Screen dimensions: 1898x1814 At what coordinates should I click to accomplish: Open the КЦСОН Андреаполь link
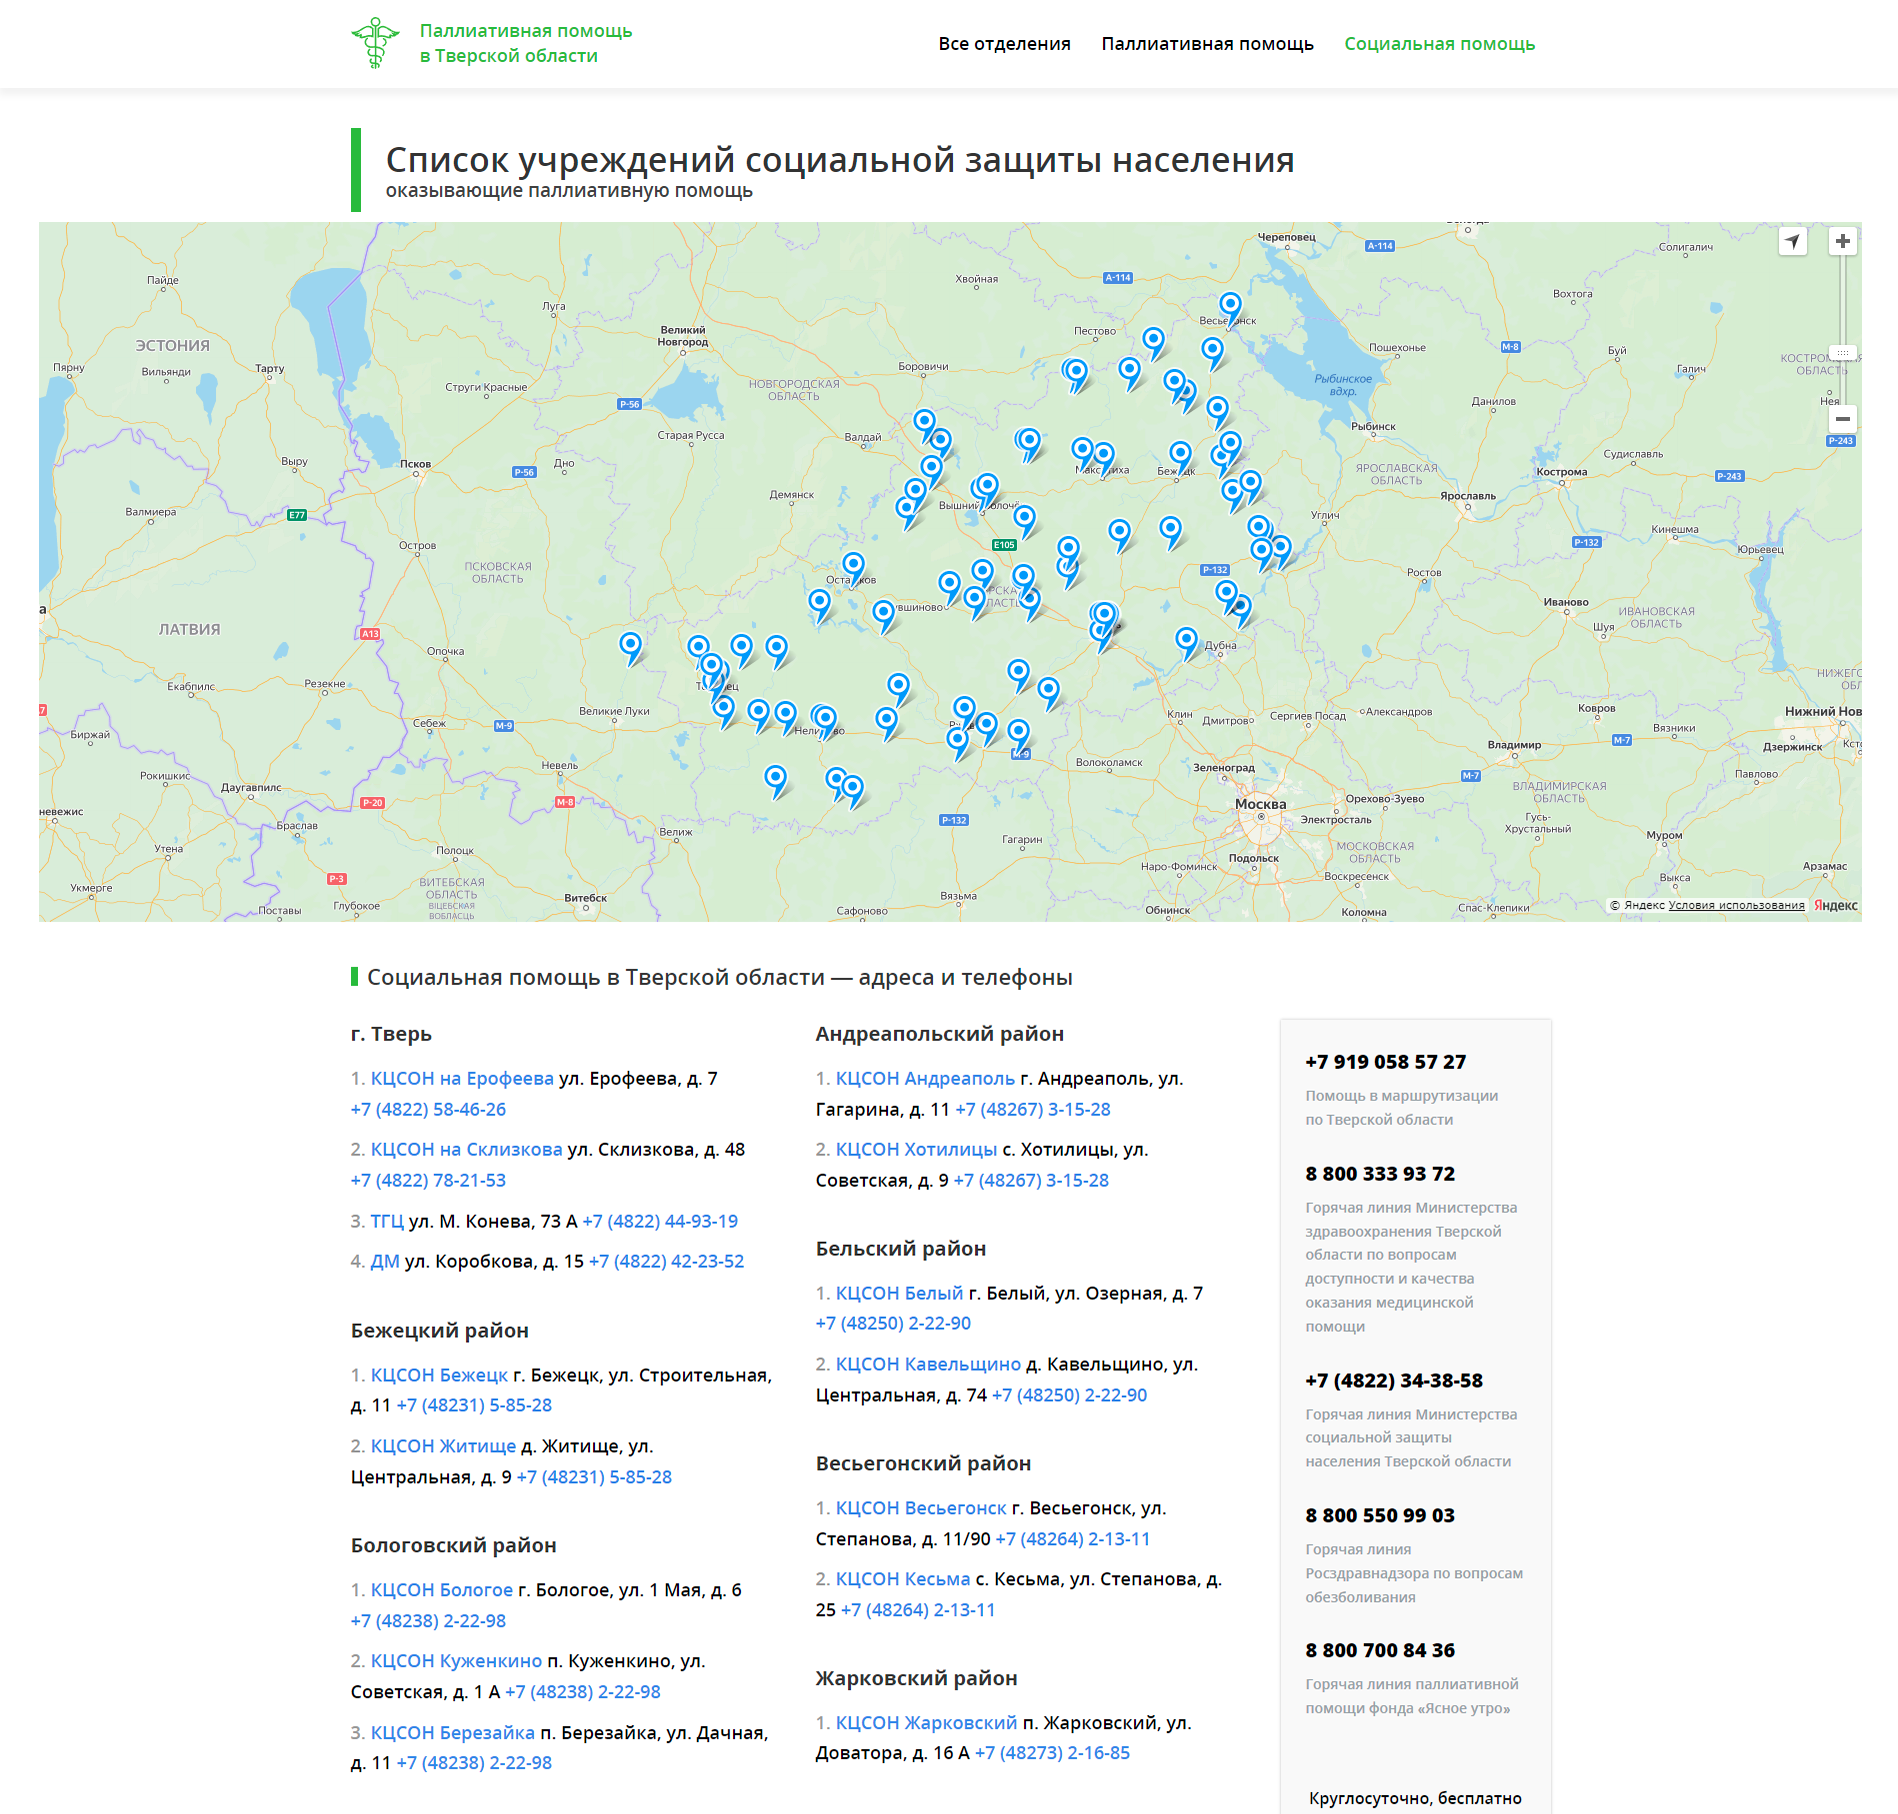[925, 1078]
